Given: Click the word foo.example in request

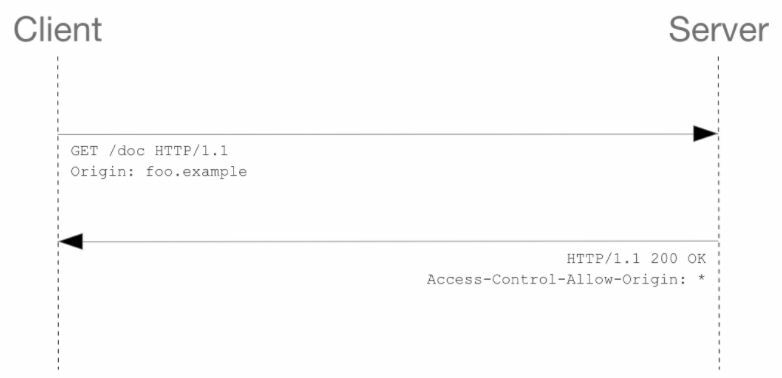Looking at the screenshot, I should [196, 172].
